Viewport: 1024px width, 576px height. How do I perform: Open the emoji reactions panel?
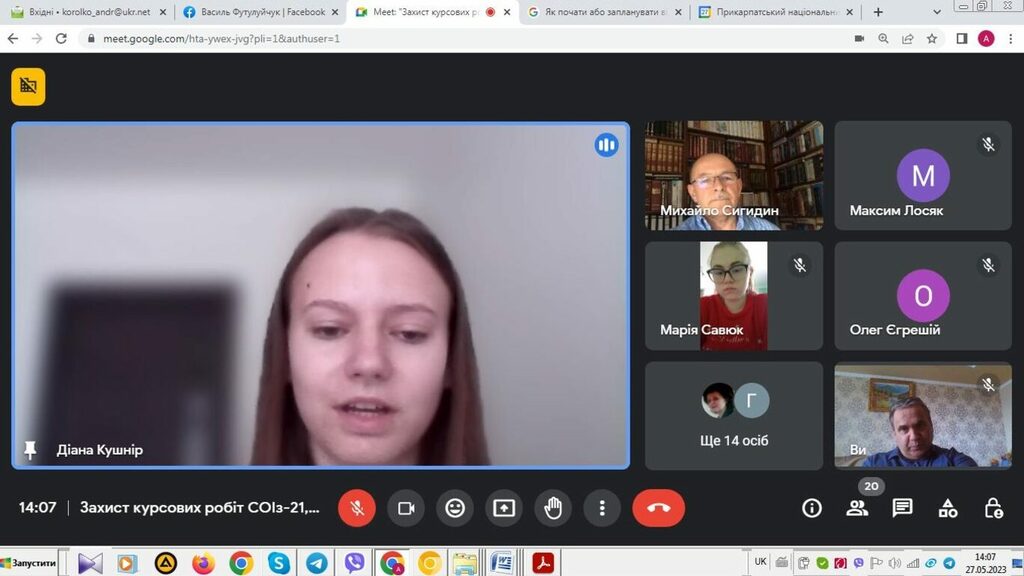(455, 508)
